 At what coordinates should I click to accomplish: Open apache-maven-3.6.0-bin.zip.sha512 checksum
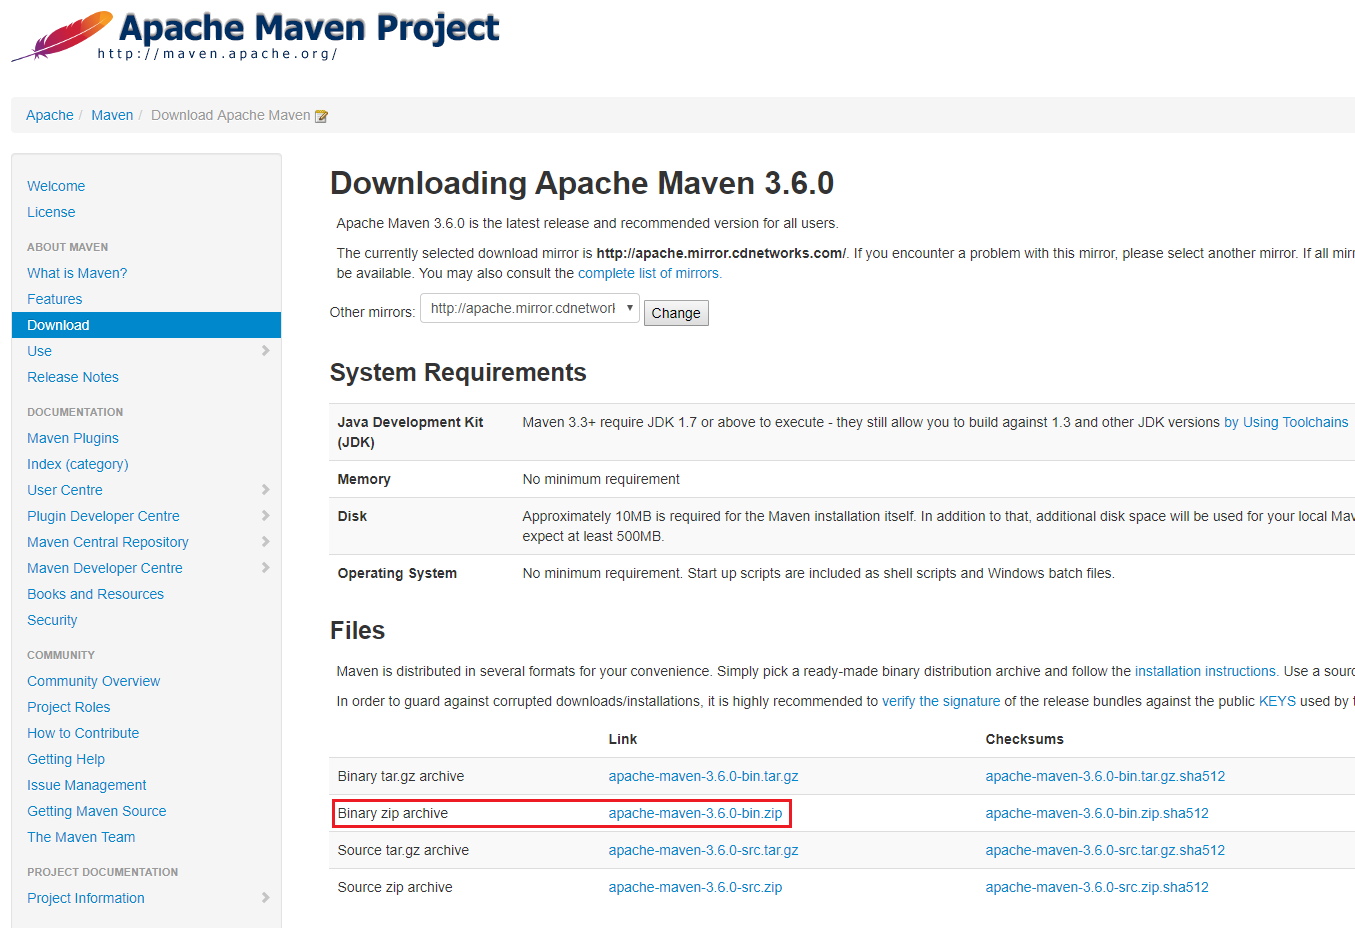coord(1097,813)
